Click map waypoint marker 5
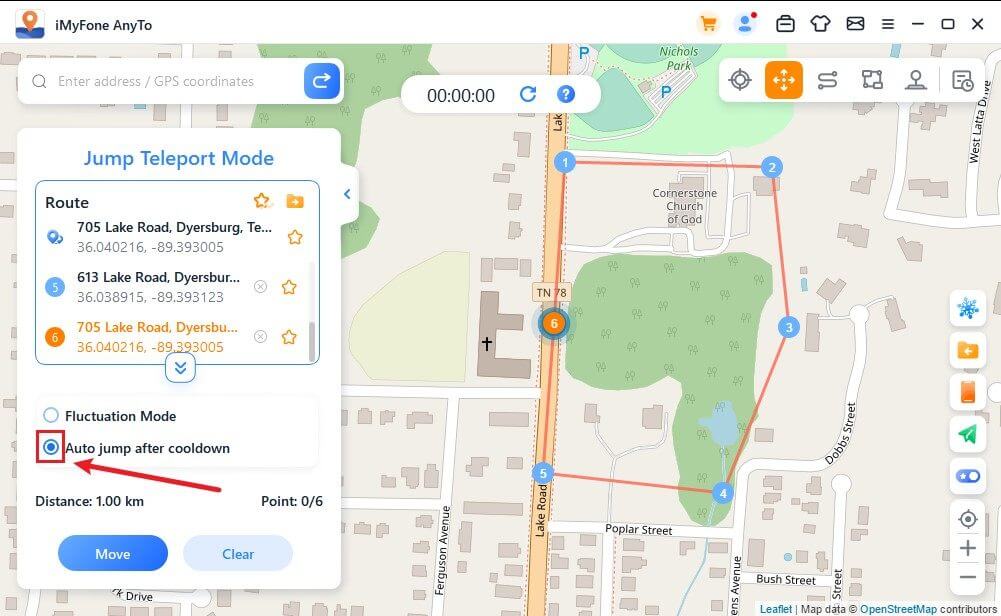 tap(543, 473)
